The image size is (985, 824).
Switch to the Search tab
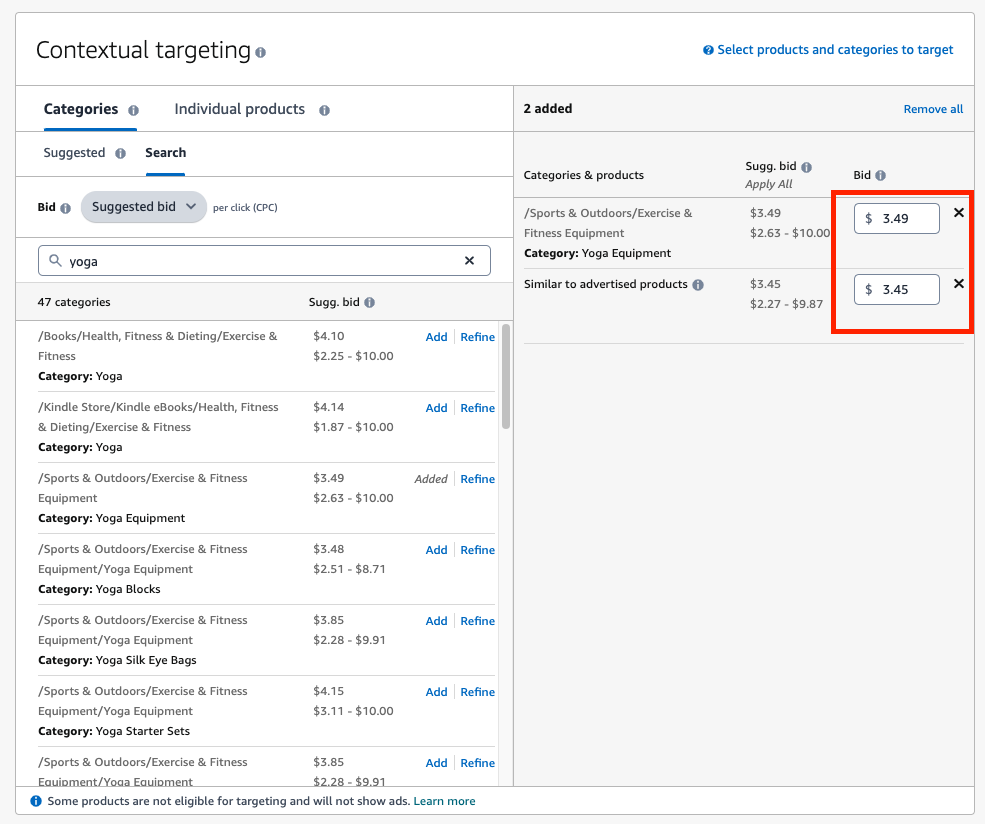(165, 153)
